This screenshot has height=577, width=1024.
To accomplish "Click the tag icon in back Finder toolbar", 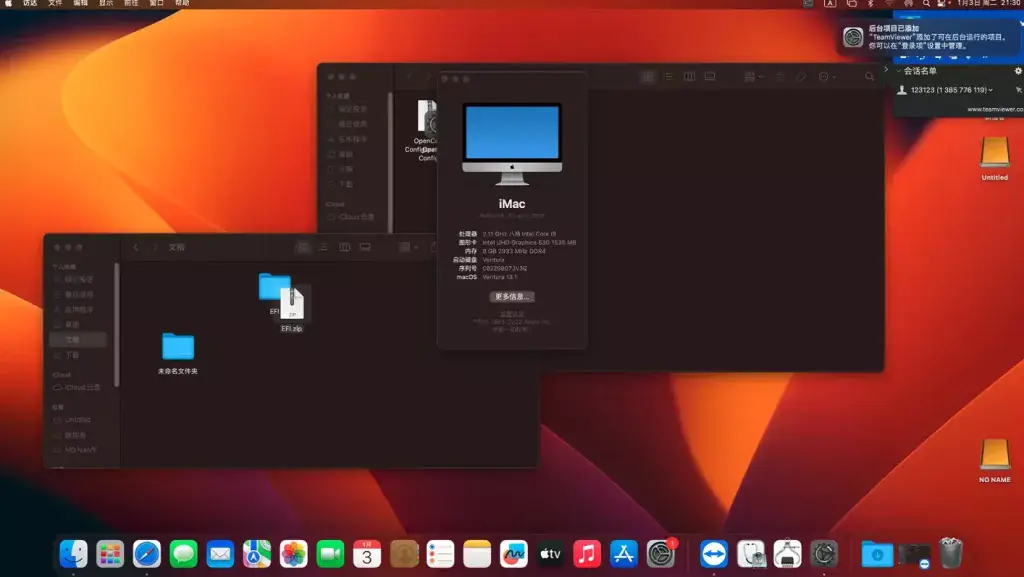I will (x=801, y=77).
